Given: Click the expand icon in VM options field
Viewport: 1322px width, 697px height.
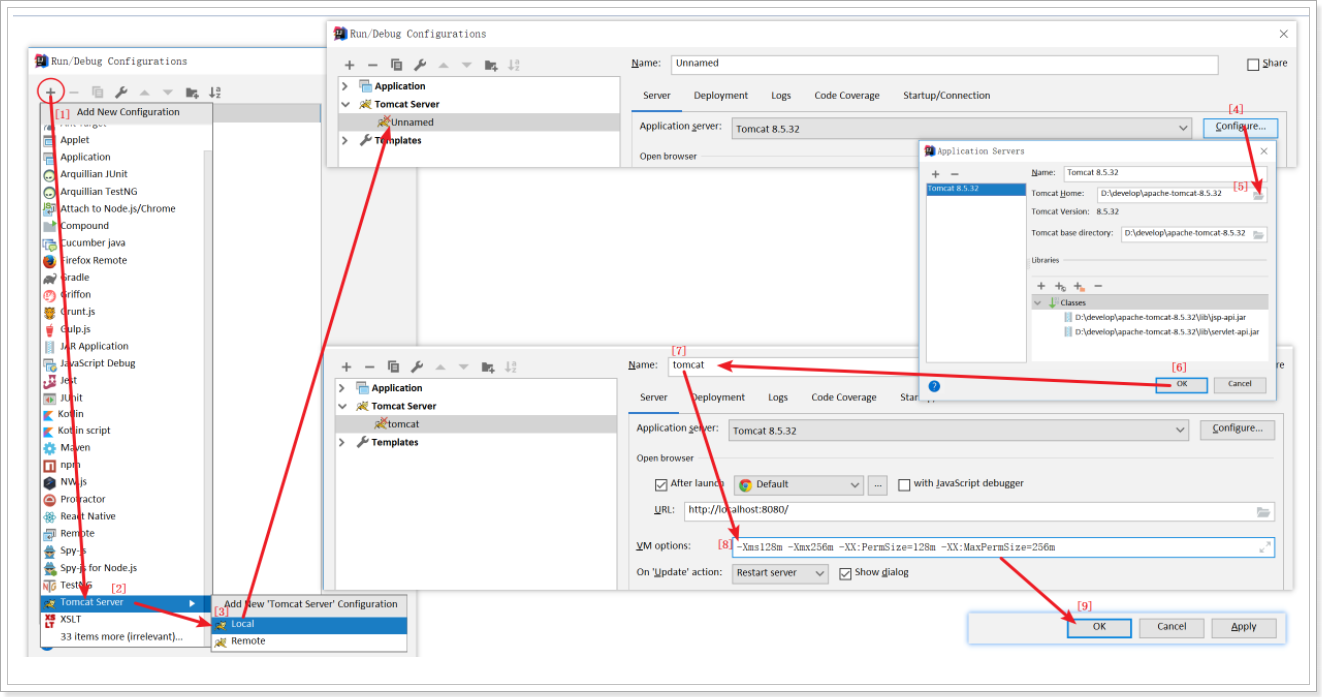Looking at the screenshot, I should click(1265, 547).
